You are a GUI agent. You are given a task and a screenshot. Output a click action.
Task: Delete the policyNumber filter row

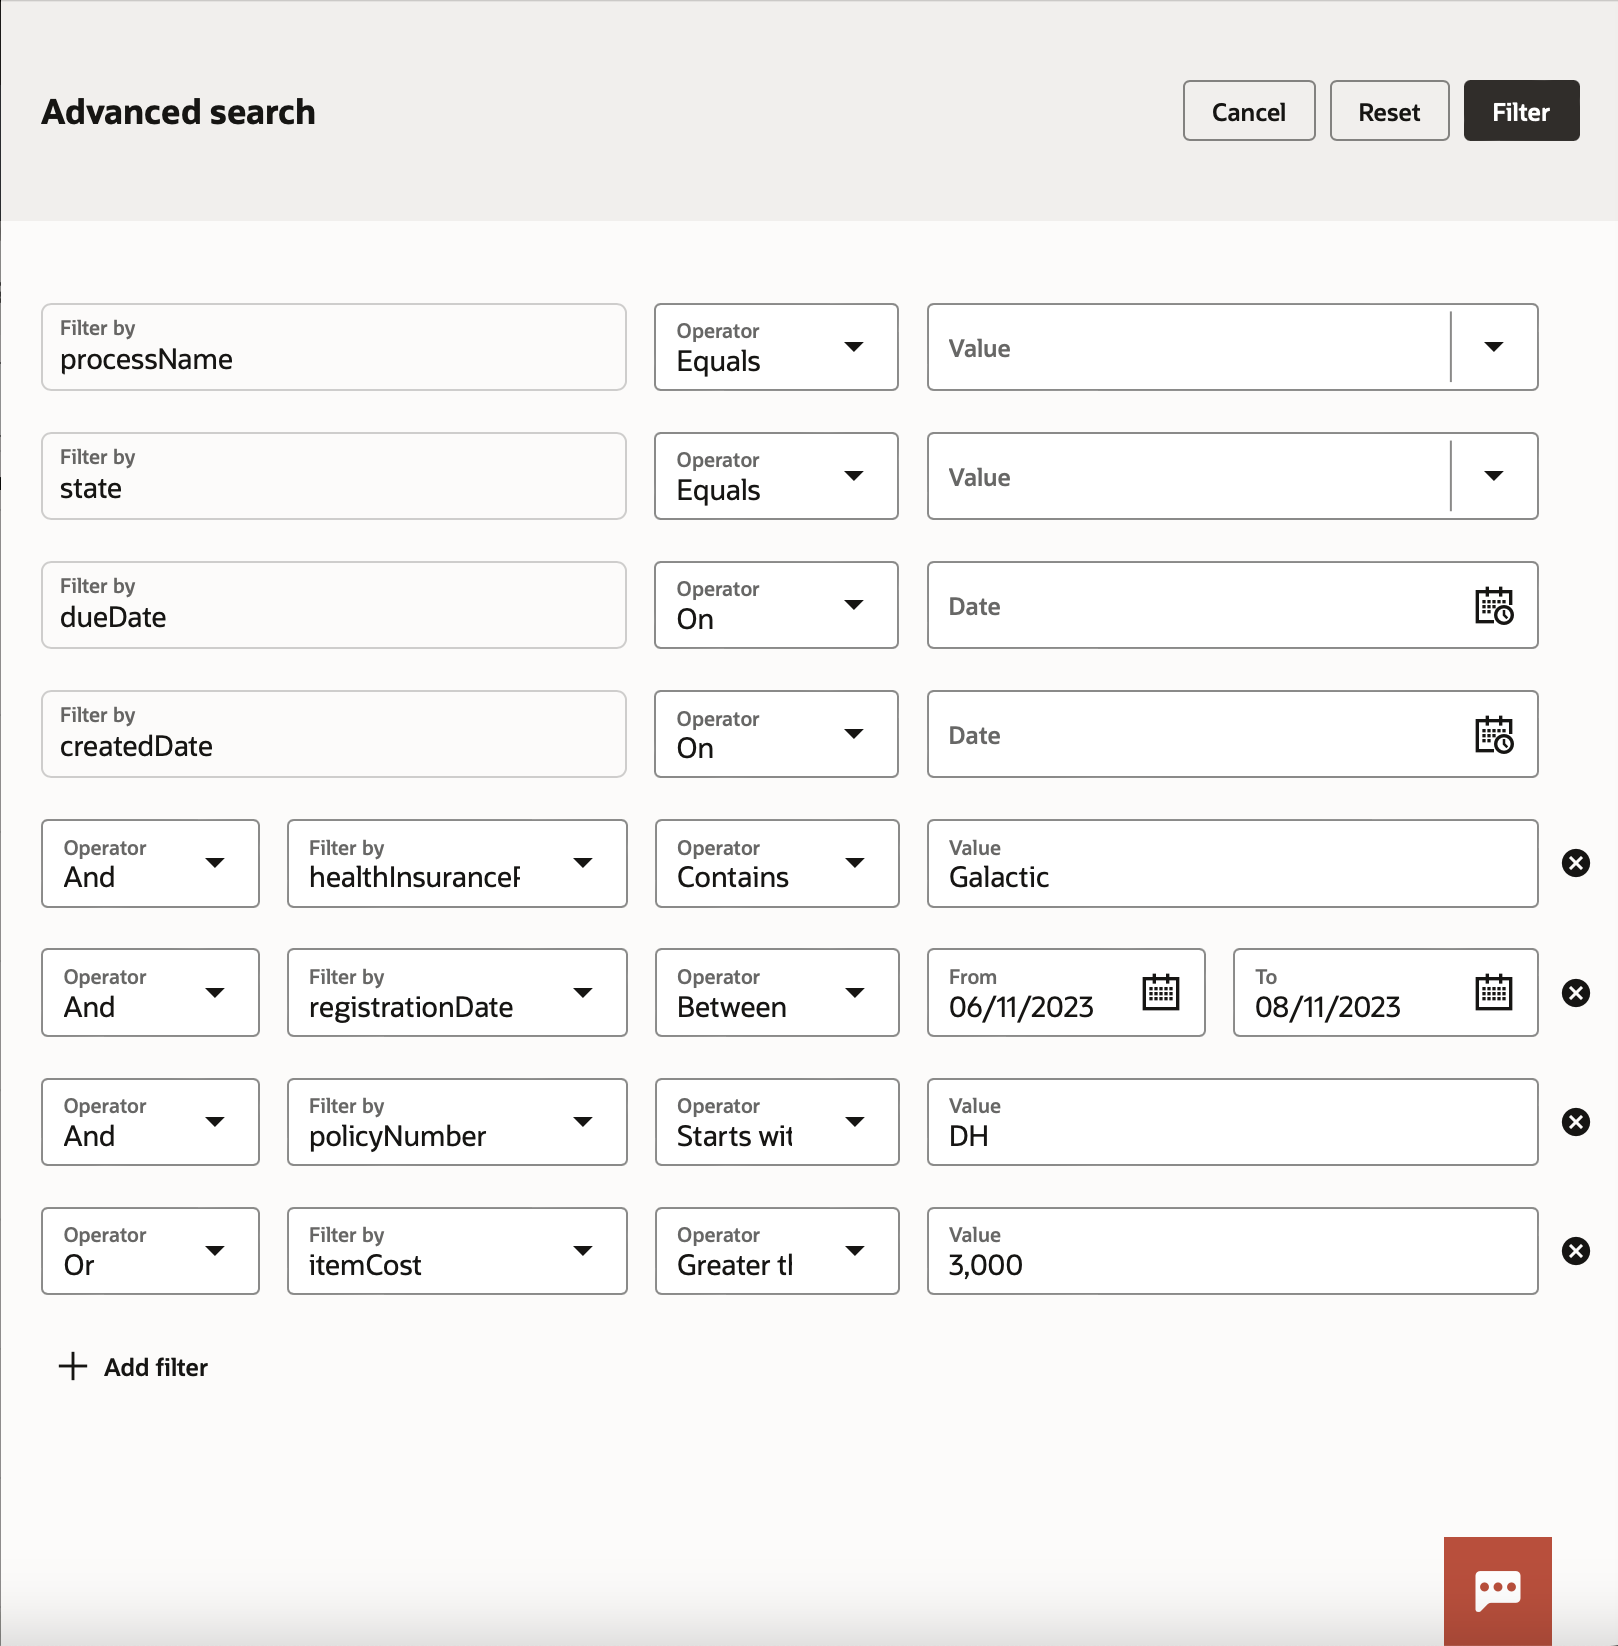pos(1575,1122)
